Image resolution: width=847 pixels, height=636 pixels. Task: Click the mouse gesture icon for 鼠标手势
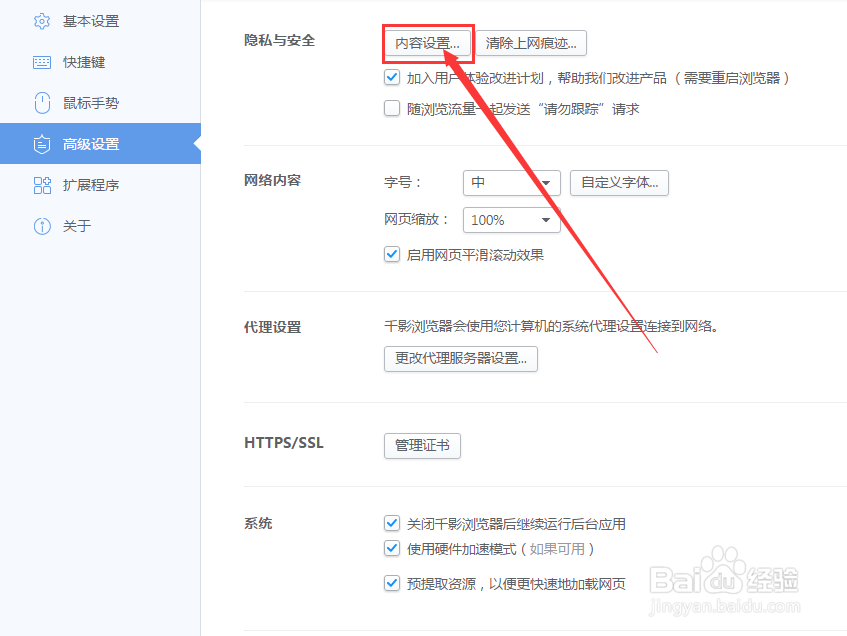pos(41,103)
